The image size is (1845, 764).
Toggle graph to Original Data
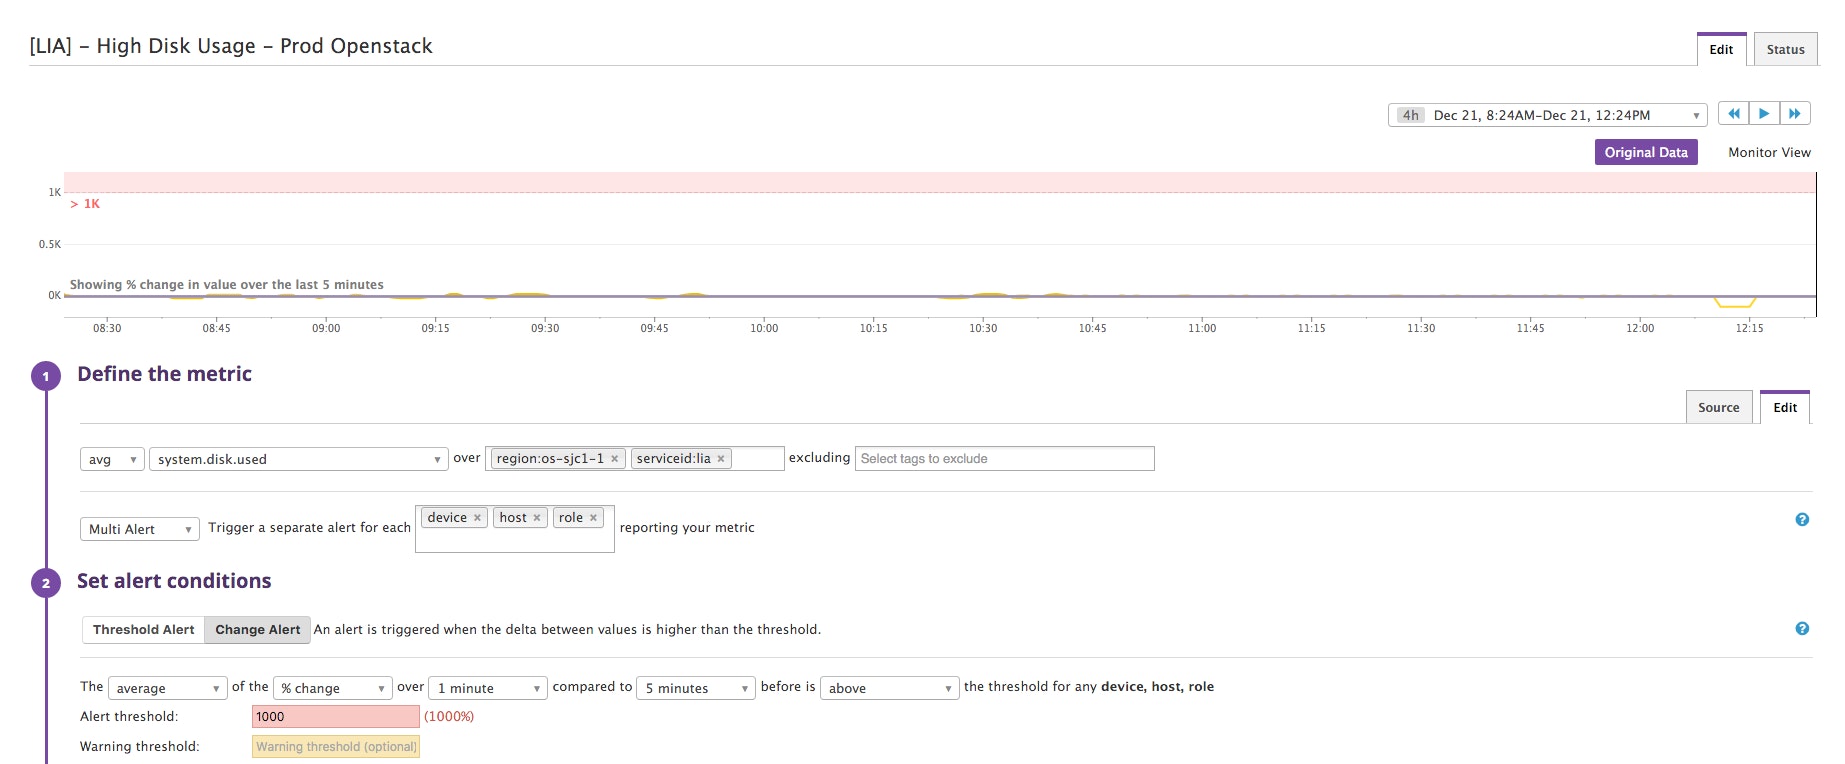pyautogui.click(x=1645, y=152)
